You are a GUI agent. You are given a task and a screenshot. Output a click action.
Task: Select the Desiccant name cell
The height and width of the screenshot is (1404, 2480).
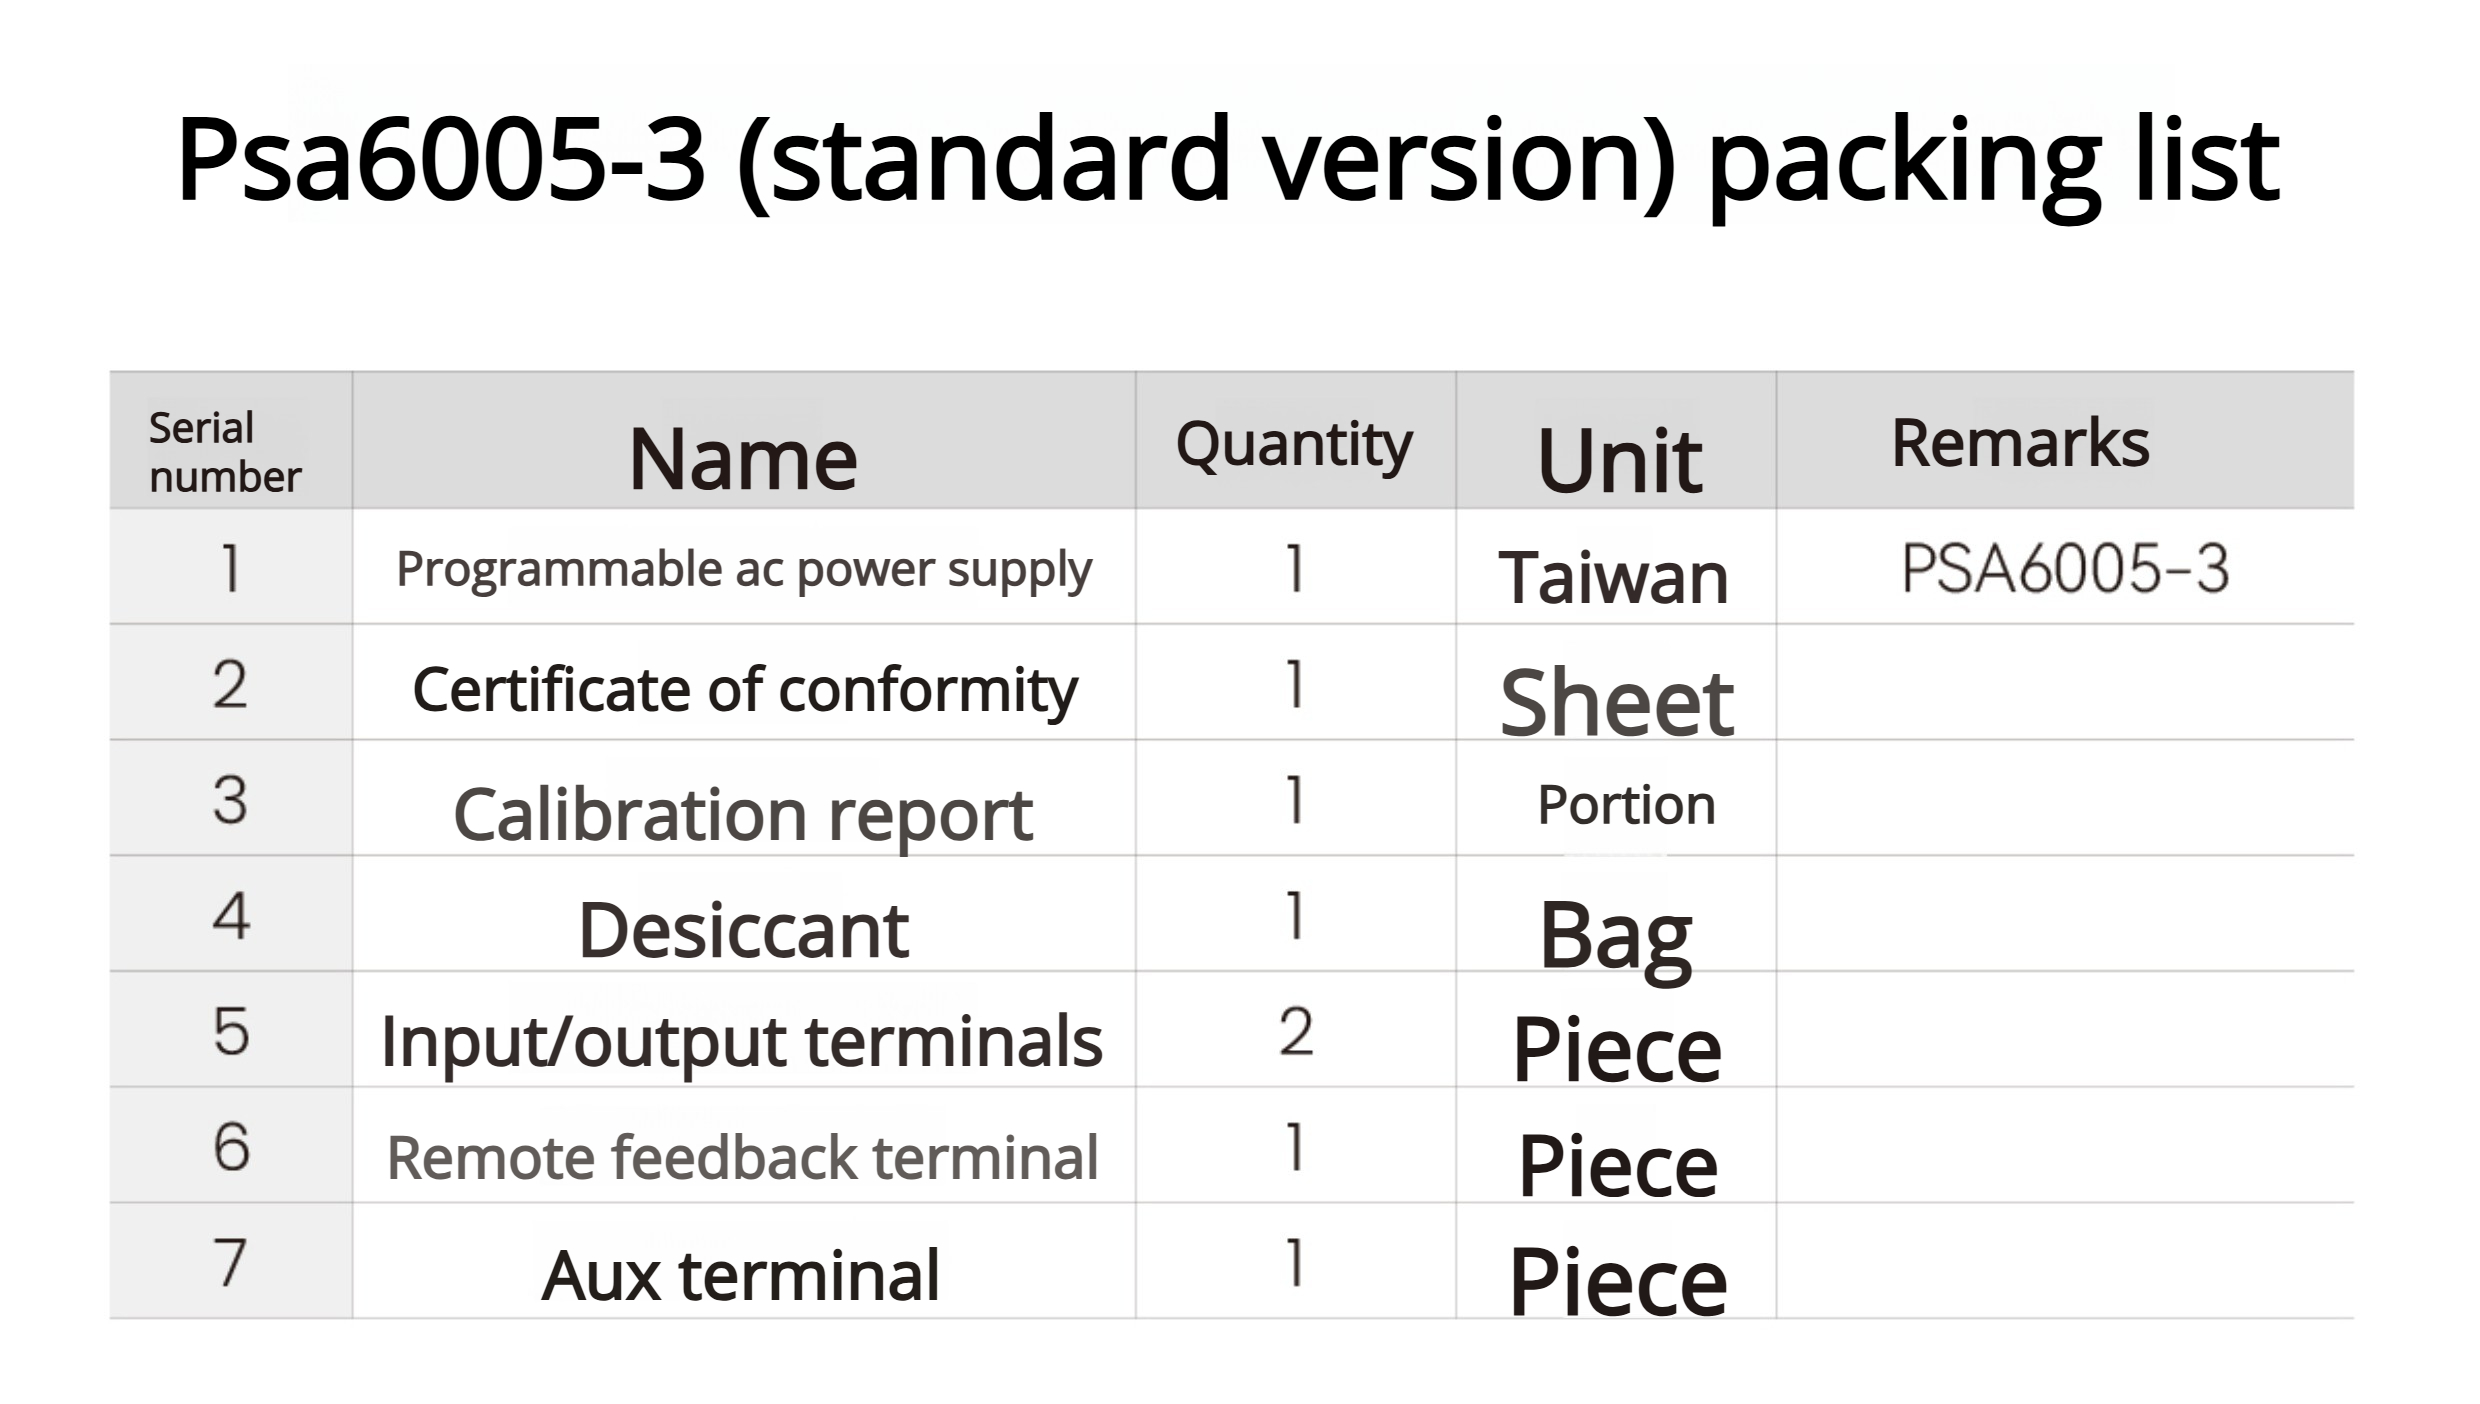point(743,930)
